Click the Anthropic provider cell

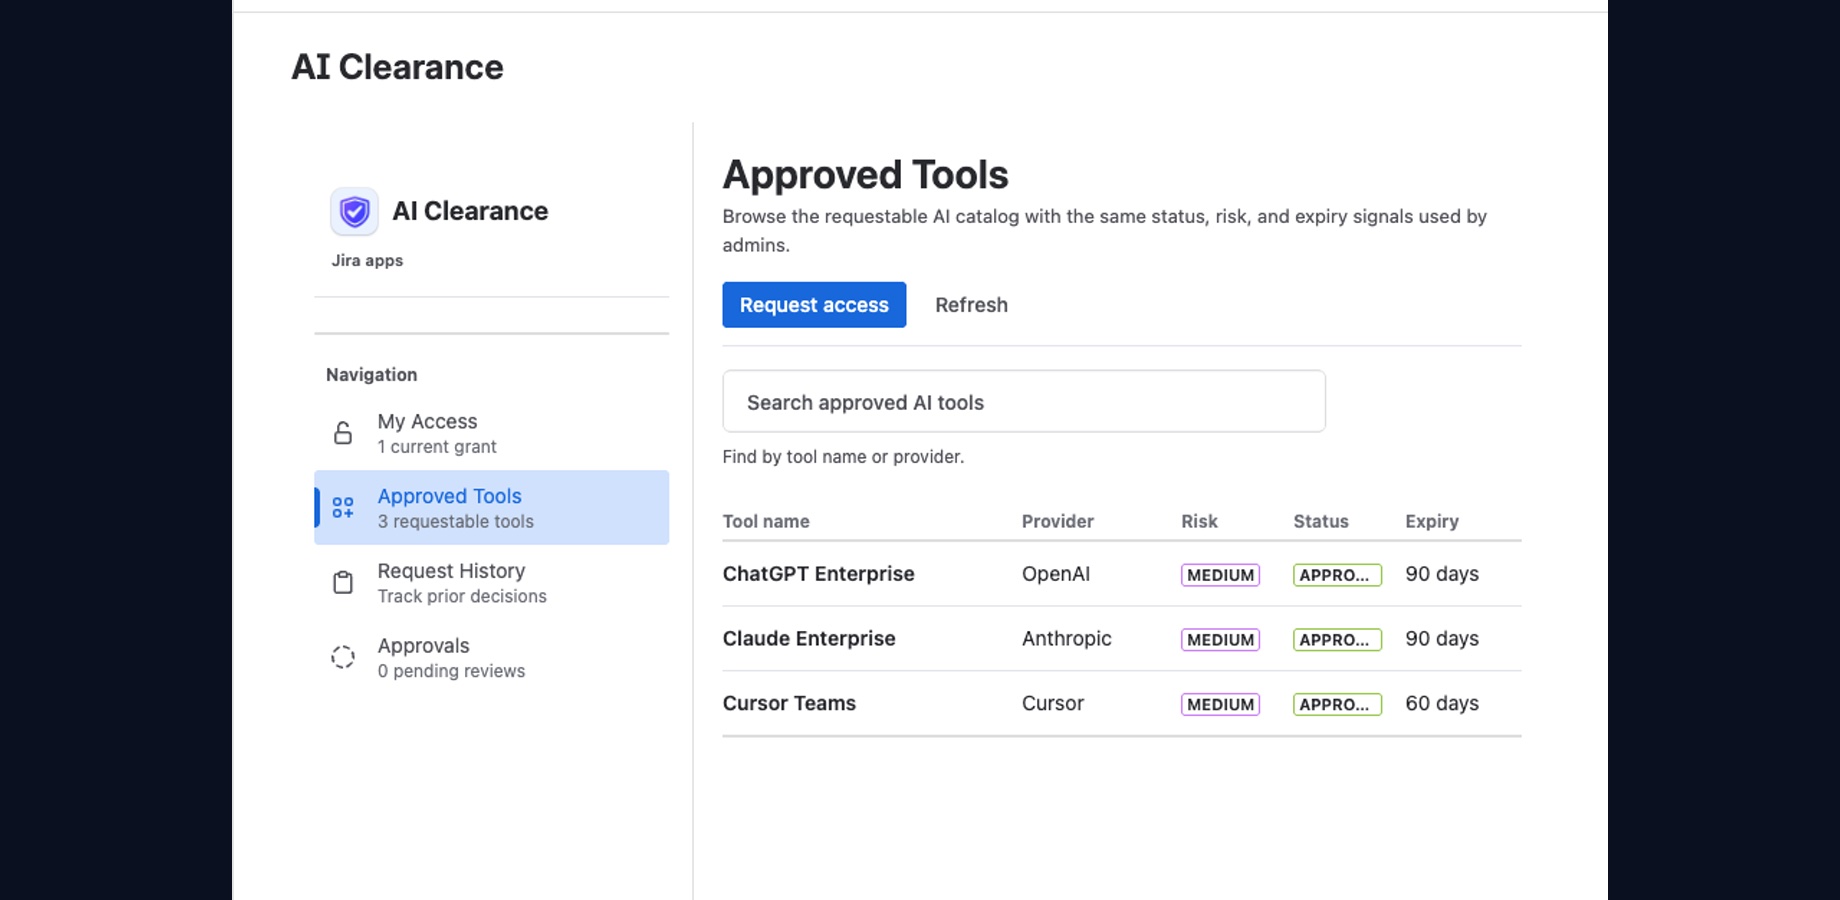1067,639
